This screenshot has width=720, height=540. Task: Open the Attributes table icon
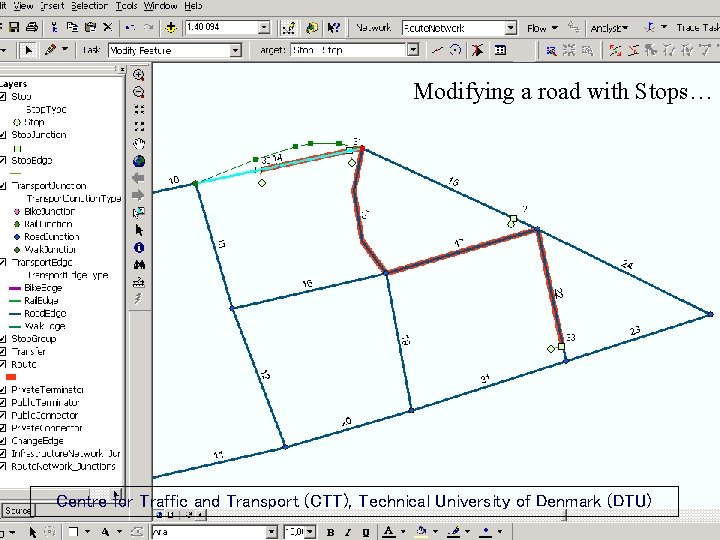tap(501, 50)
